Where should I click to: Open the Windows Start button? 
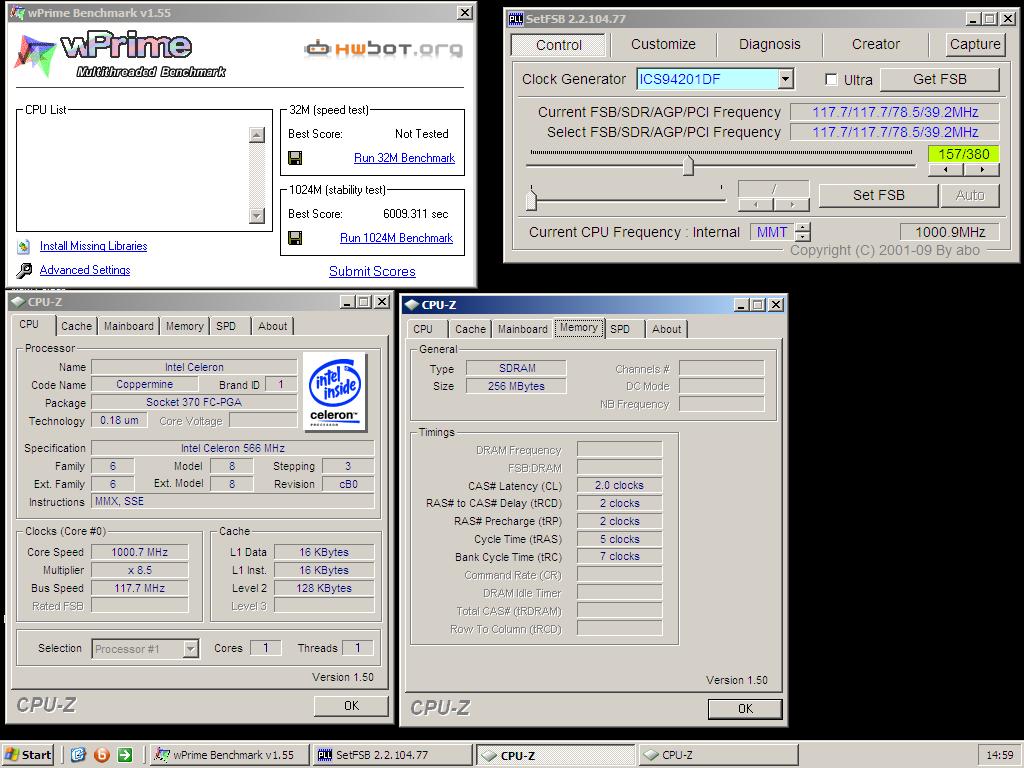27,755
